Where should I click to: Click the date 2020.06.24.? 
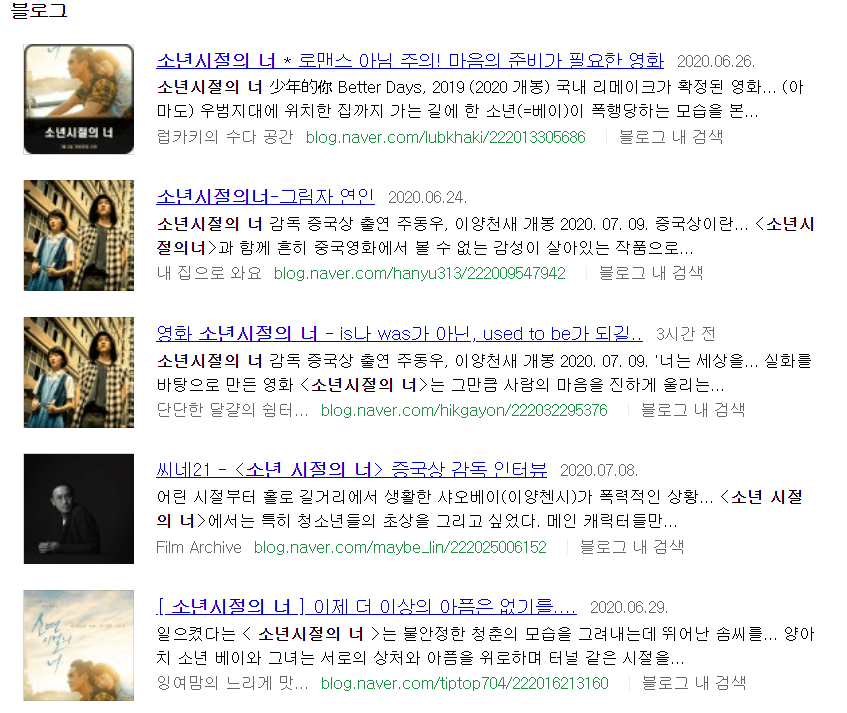(x=427, y=197)
